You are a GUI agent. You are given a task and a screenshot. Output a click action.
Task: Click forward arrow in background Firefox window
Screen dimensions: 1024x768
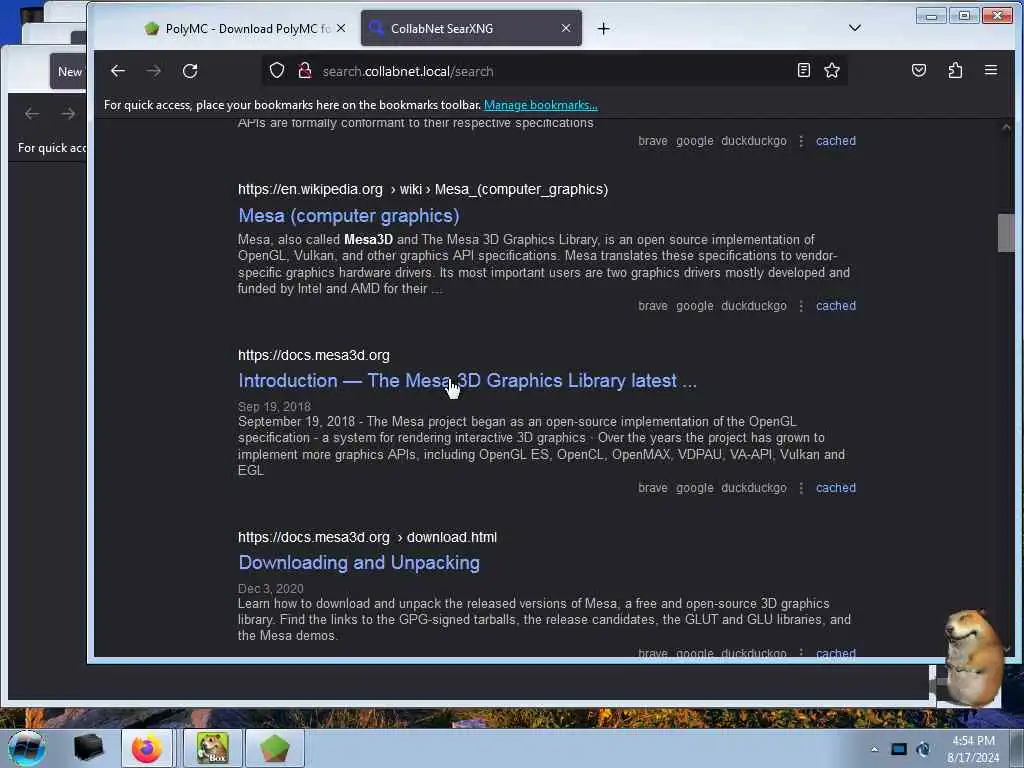(x=68, y=114)
